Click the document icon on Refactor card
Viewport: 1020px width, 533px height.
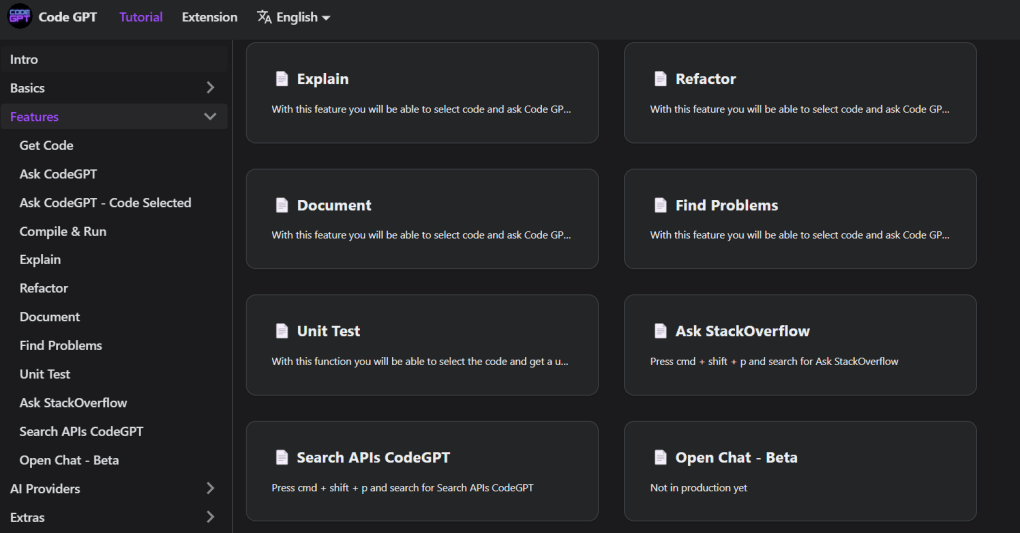(660, 79)
